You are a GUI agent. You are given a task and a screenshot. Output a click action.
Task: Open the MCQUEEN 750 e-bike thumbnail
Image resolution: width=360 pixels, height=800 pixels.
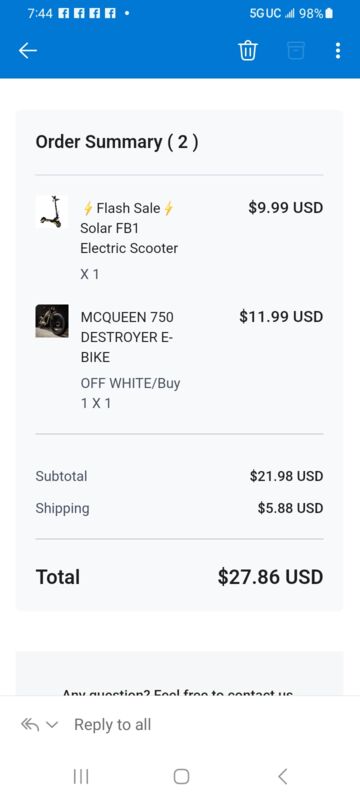tap(52, 321)
